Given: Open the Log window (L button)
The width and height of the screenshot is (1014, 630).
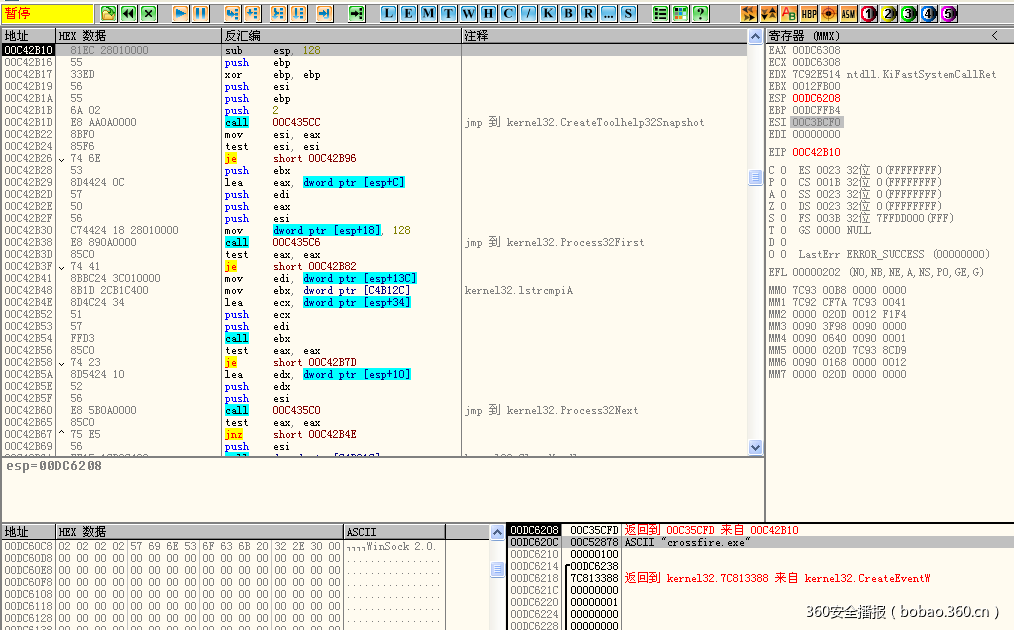Looking at the screenshot, I should pyautogui.click(x=388, y=13).
